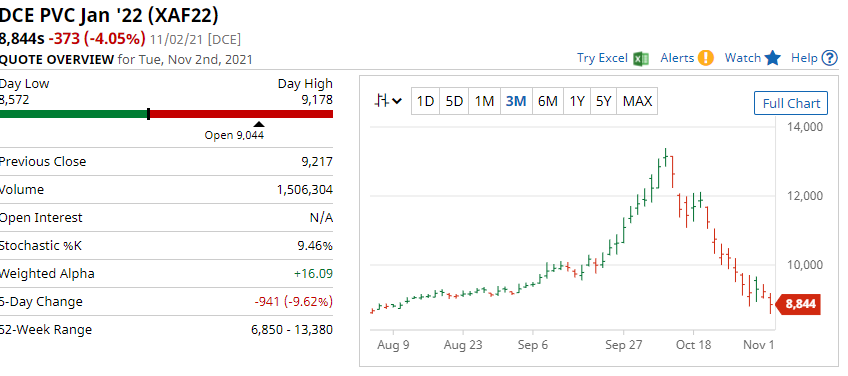
Task: Click the black marker on day range bar
Action: click(x=148, y=114)
